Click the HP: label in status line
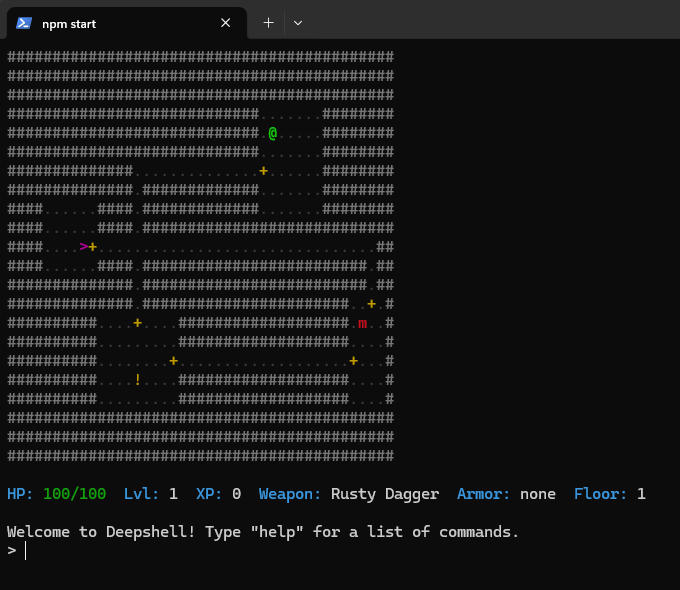 tap(20, 494)
